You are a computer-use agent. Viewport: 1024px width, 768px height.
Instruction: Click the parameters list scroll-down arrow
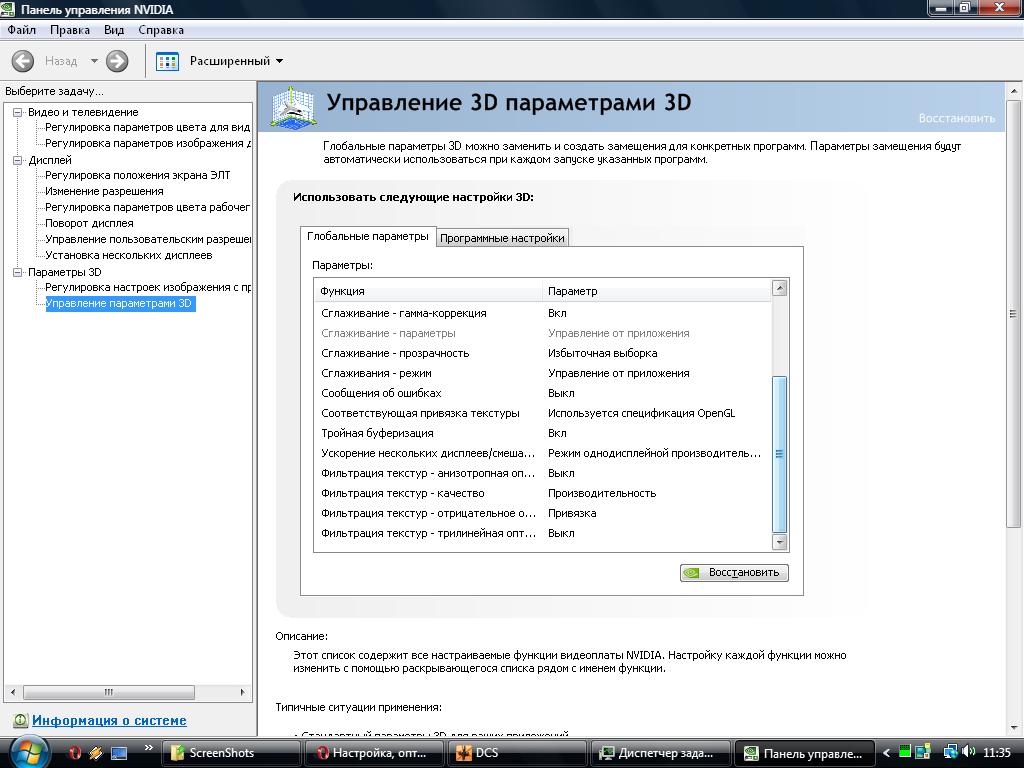779,542
